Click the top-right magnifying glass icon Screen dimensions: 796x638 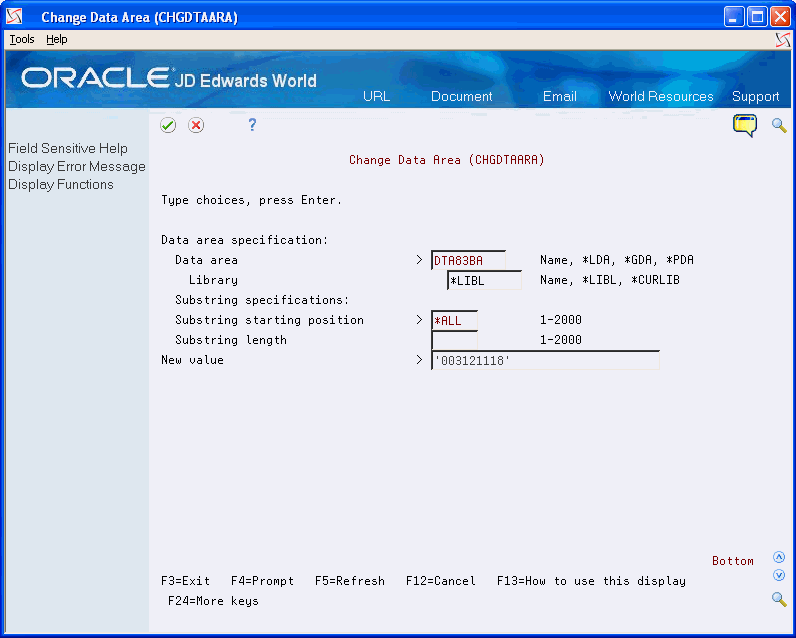click(x=779, y=125)
